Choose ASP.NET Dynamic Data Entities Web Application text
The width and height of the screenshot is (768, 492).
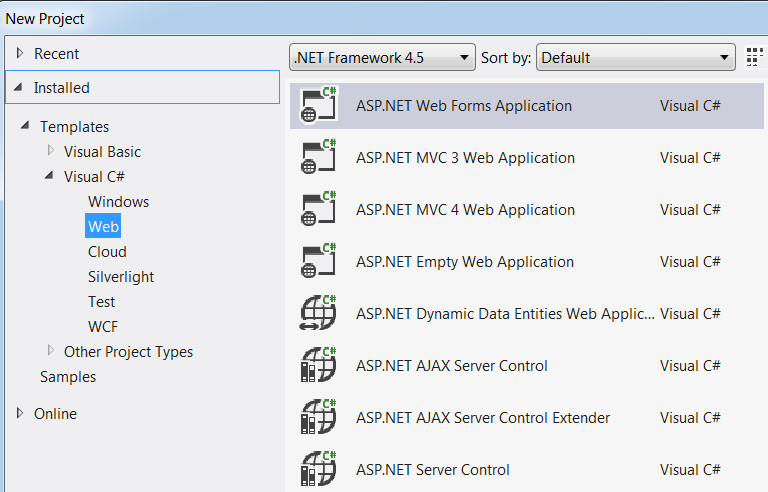[x=505, y=313]
